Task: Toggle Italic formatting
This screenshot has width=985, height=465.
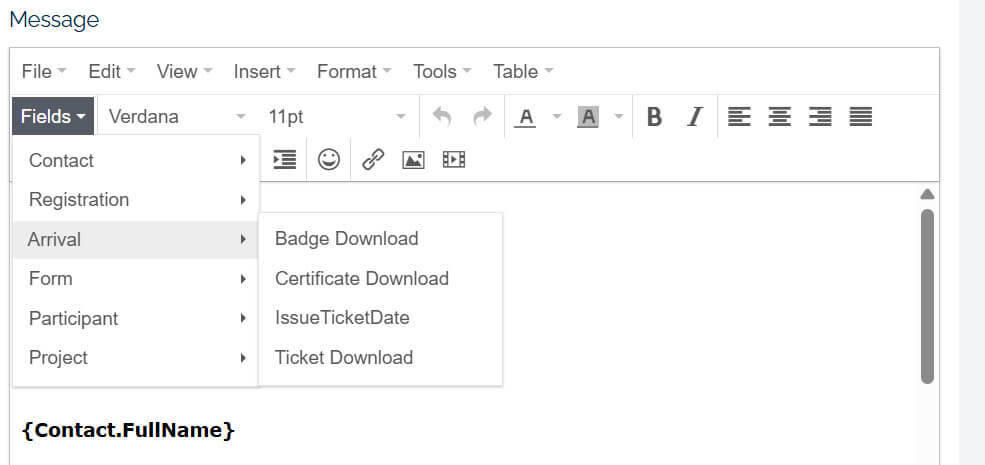Action: pyautogui.click(x=694, y=117)
